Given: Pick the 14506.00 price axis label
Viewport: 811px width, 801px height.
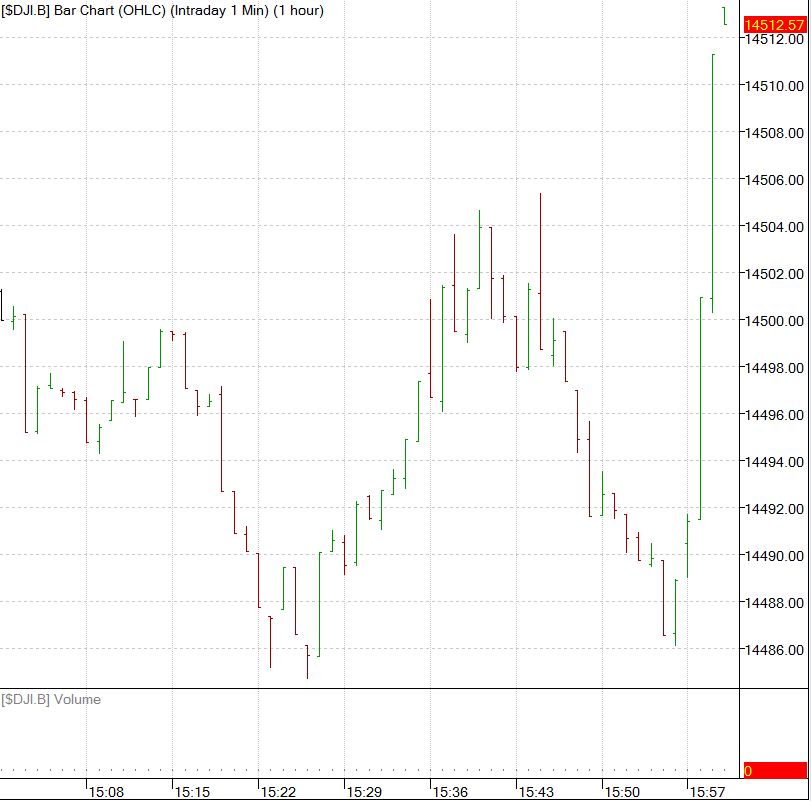Looking at the screenshot, I should tap(773, 180).
